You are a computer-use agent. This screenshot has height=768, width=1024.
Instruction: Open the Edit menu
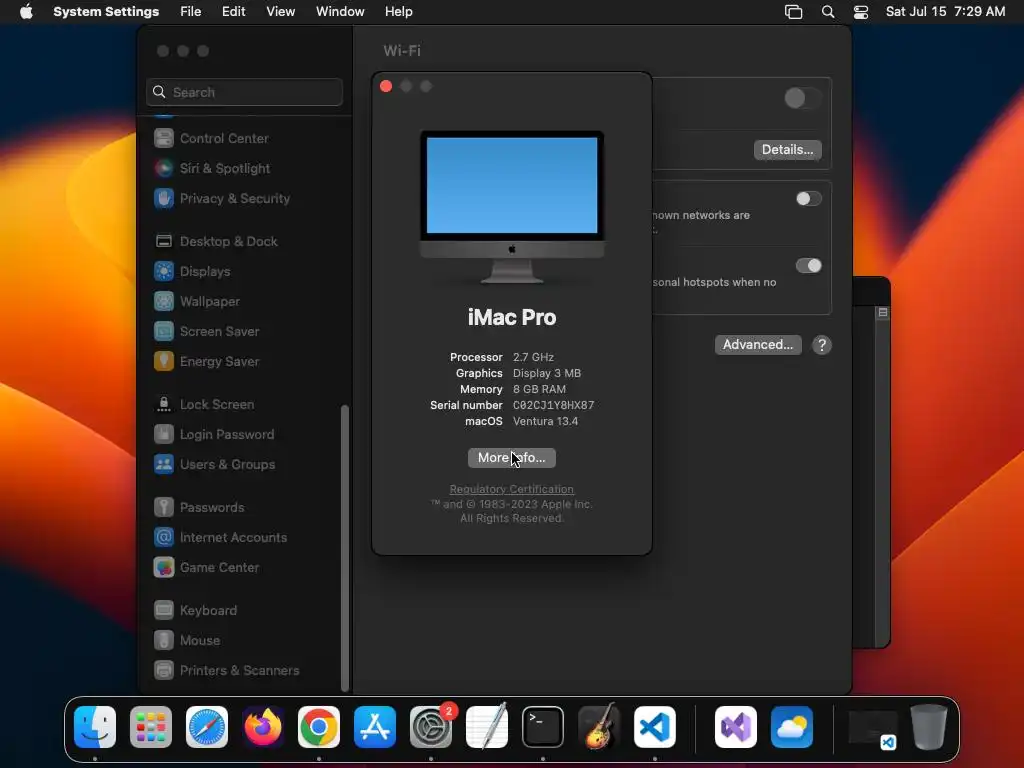point(233,12)
